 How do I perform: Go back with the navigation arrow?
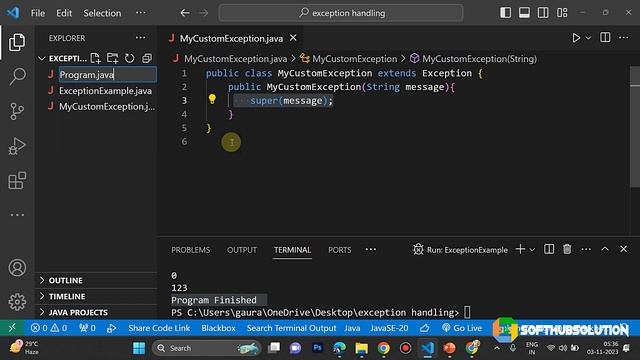[185, 13]
